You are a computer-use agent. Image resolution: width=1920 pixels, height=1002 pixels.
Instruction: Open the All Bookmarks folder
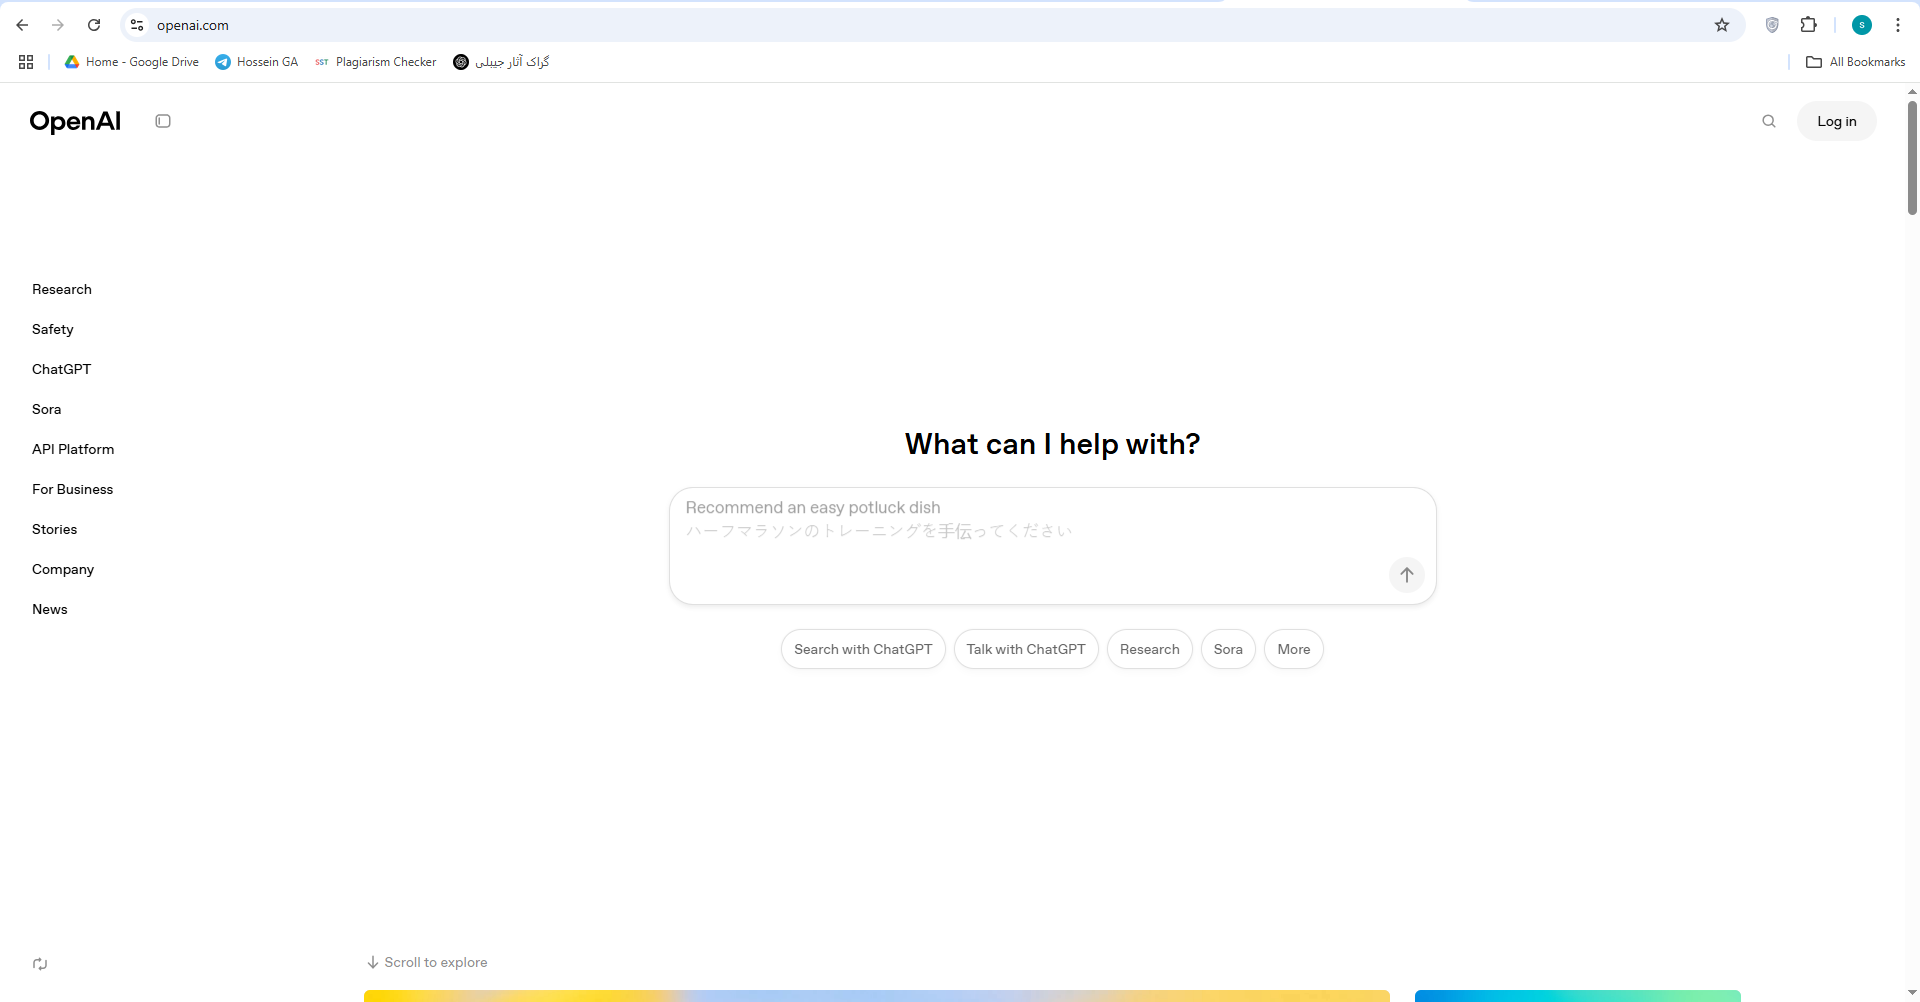pyautogui.click(x=1856, y=62)
